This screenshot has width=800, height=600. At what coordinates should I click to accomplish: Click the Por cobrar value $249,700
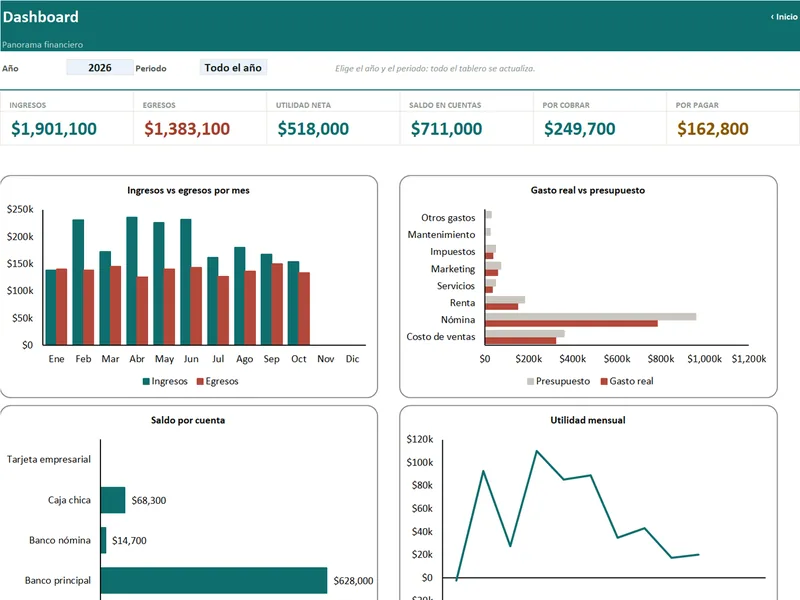click(x=580, y=129)
